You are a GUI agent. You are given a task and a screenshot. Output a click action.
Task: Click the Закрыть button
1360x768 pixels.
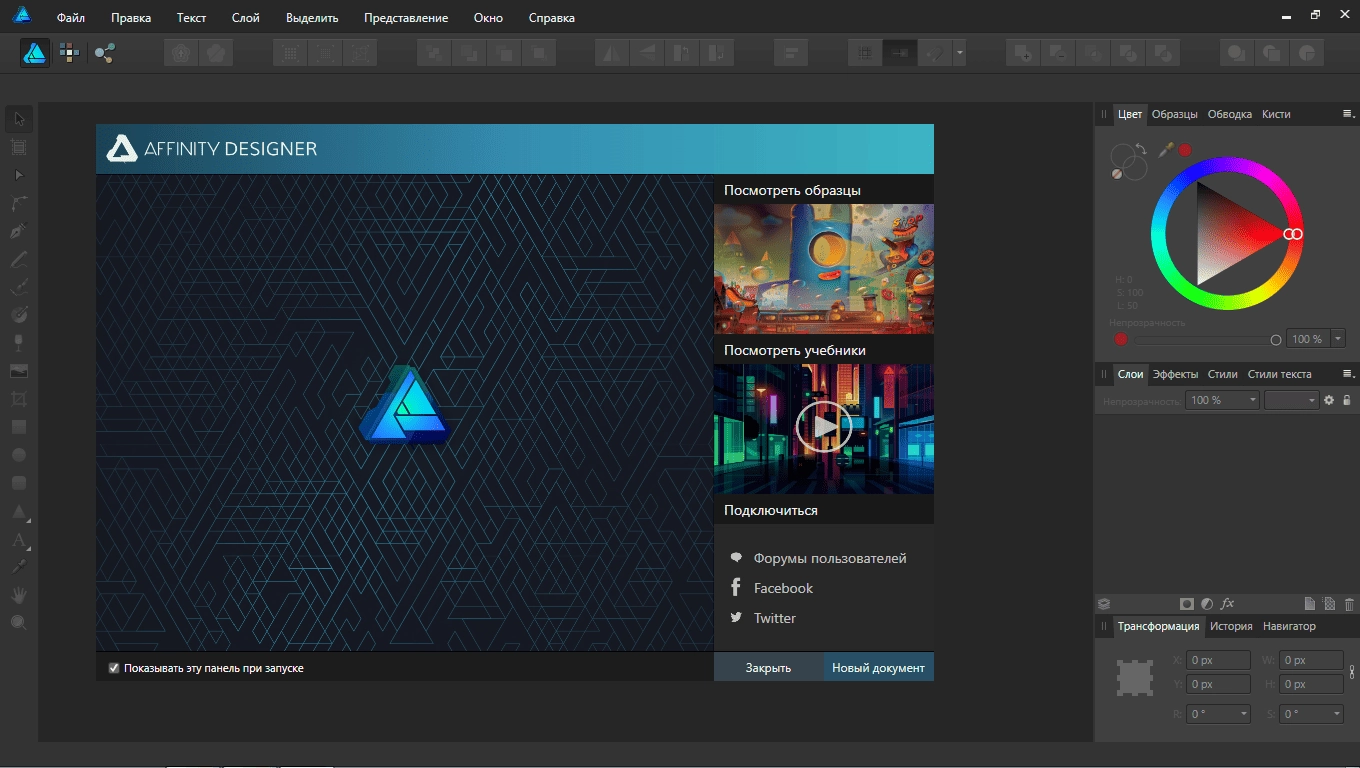tap(768, 667)
